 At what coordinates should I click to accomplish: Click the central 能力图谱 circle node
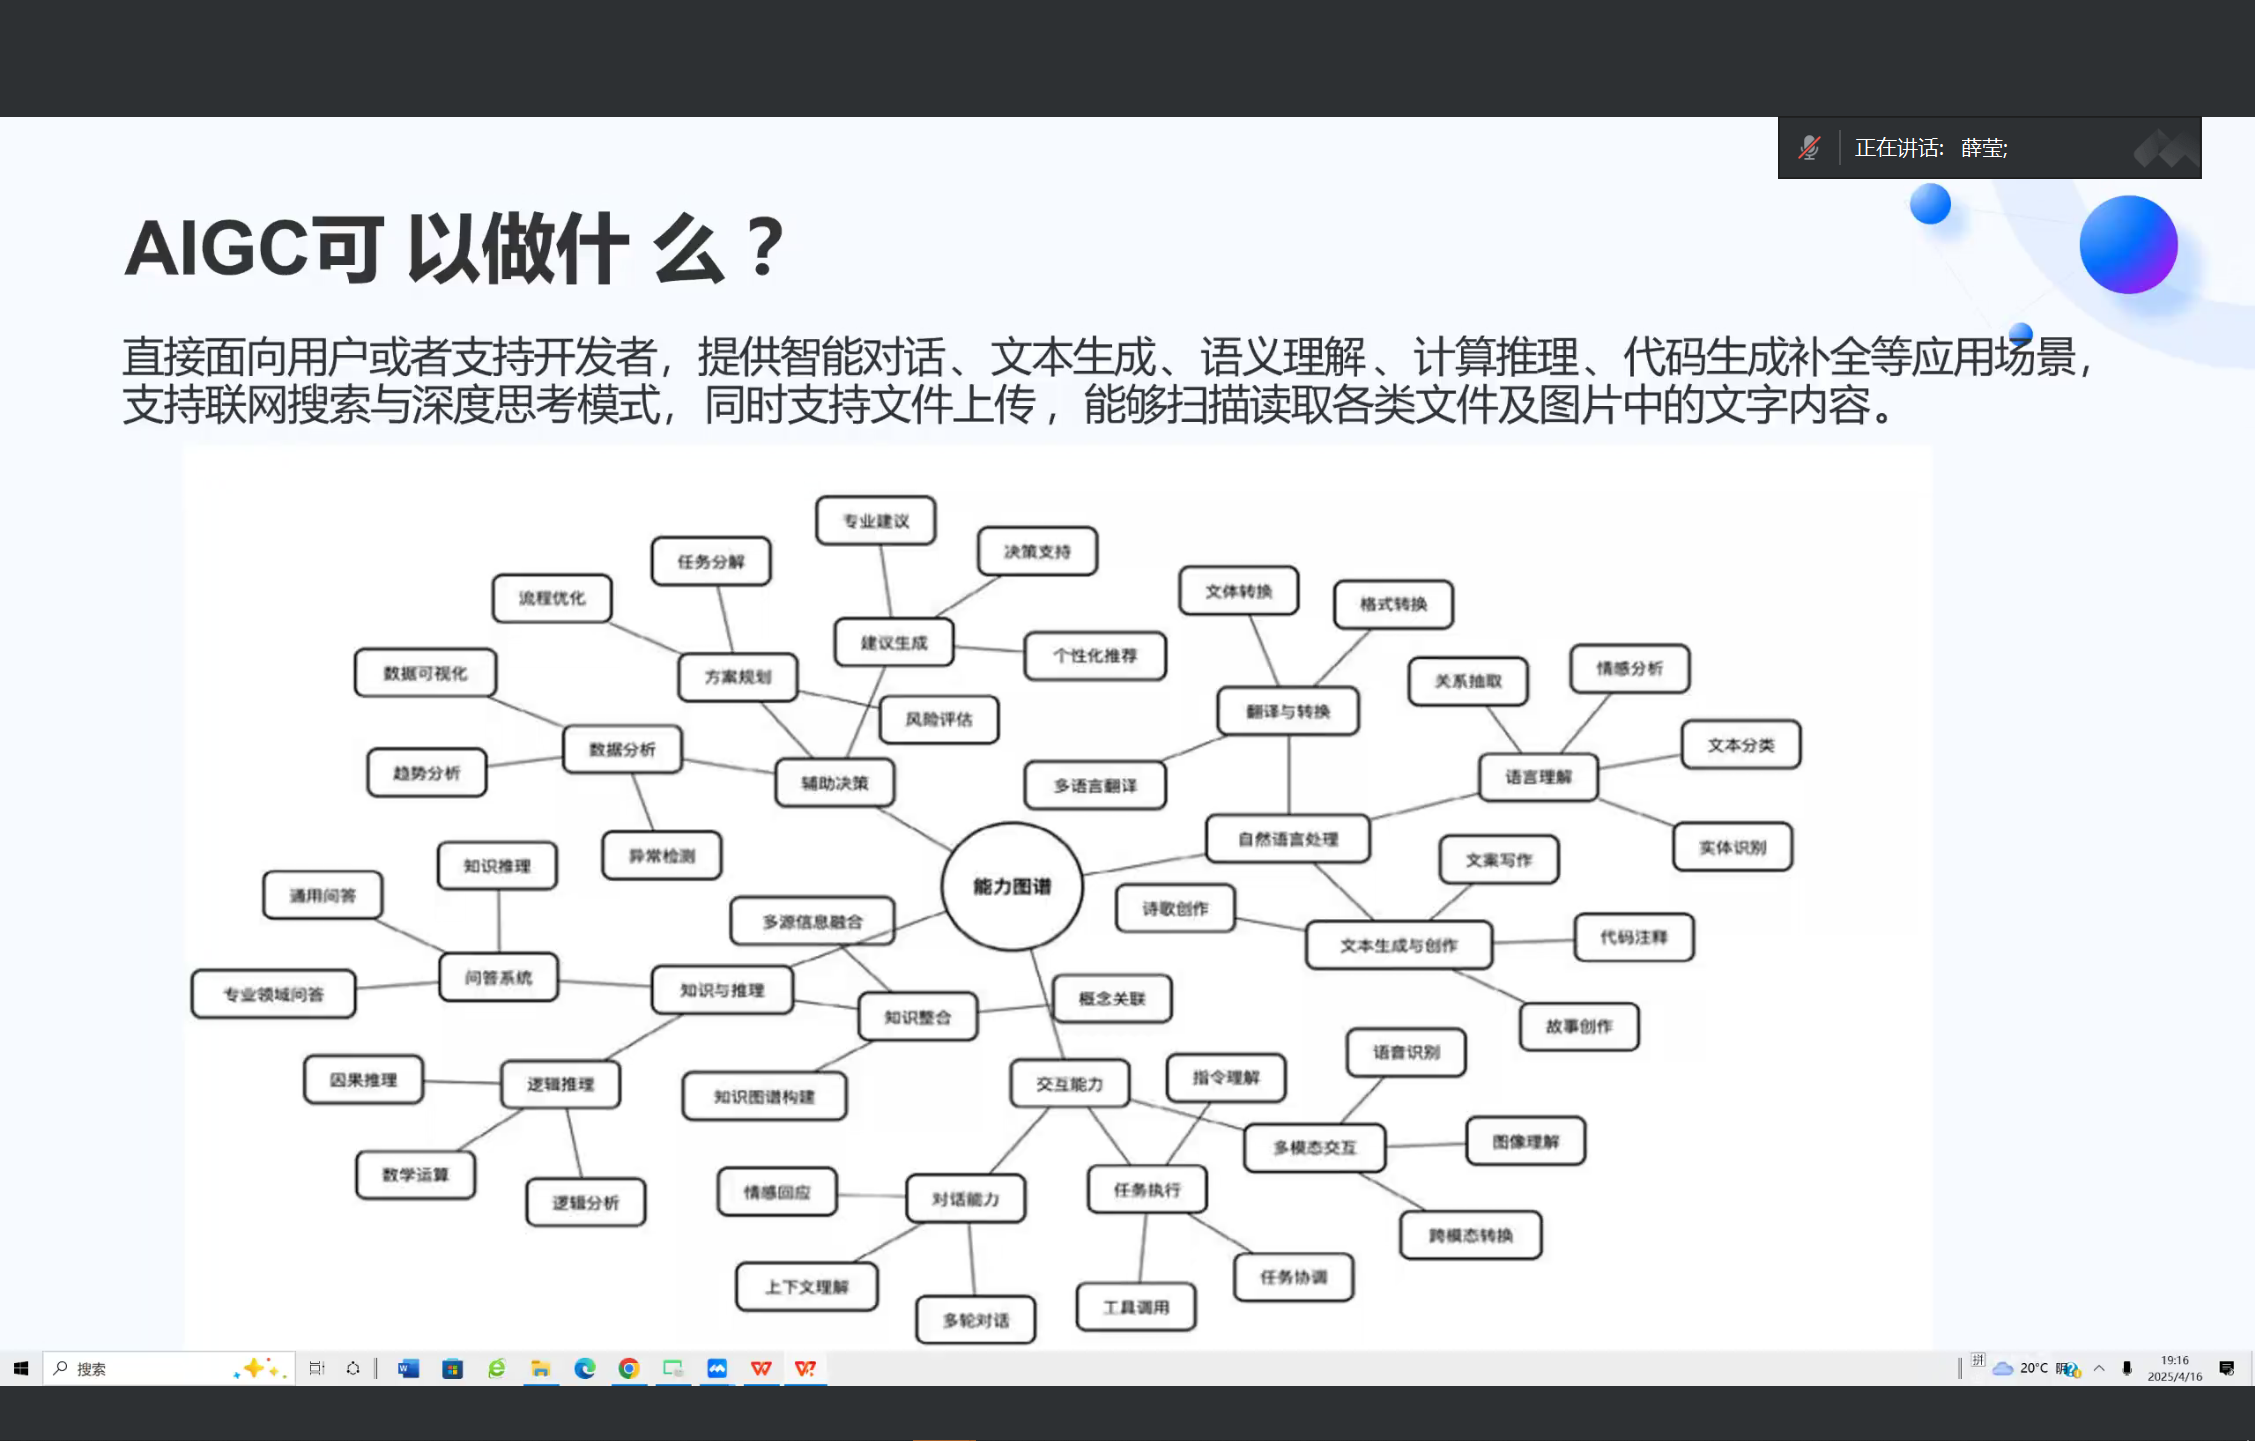tap(1011, 886)
